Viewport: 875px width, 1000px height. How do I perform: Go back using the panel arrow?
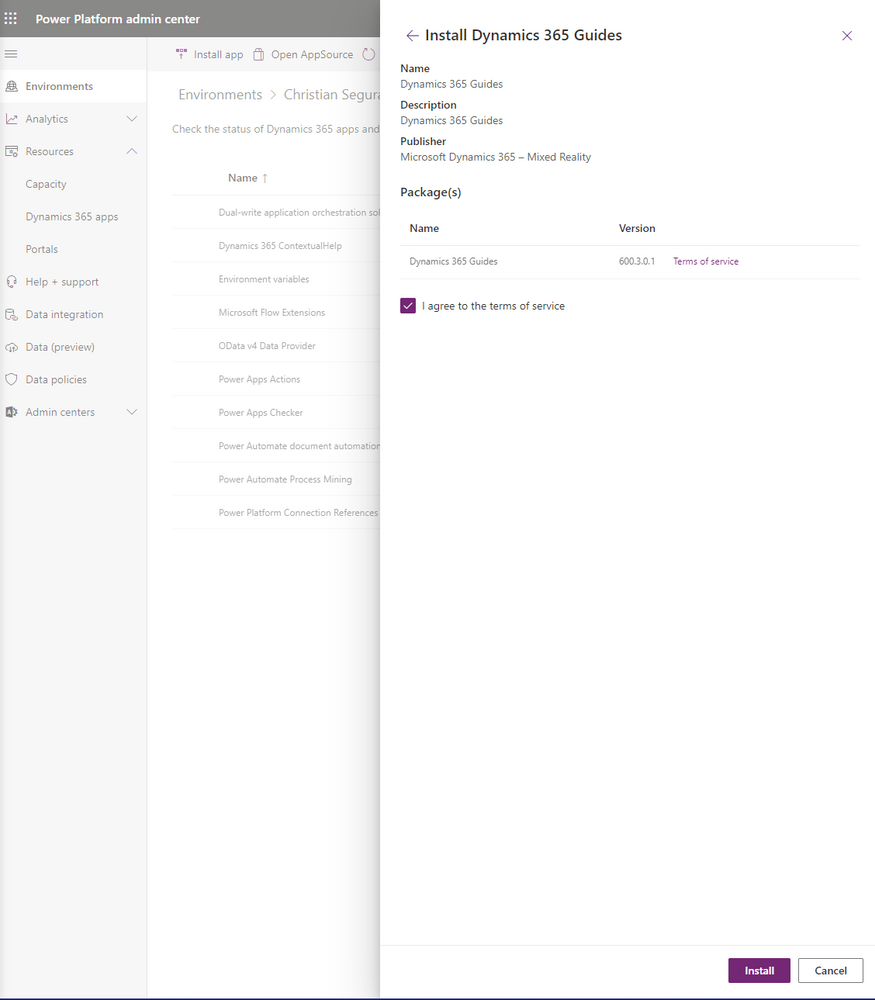click(x=412, y=36)
